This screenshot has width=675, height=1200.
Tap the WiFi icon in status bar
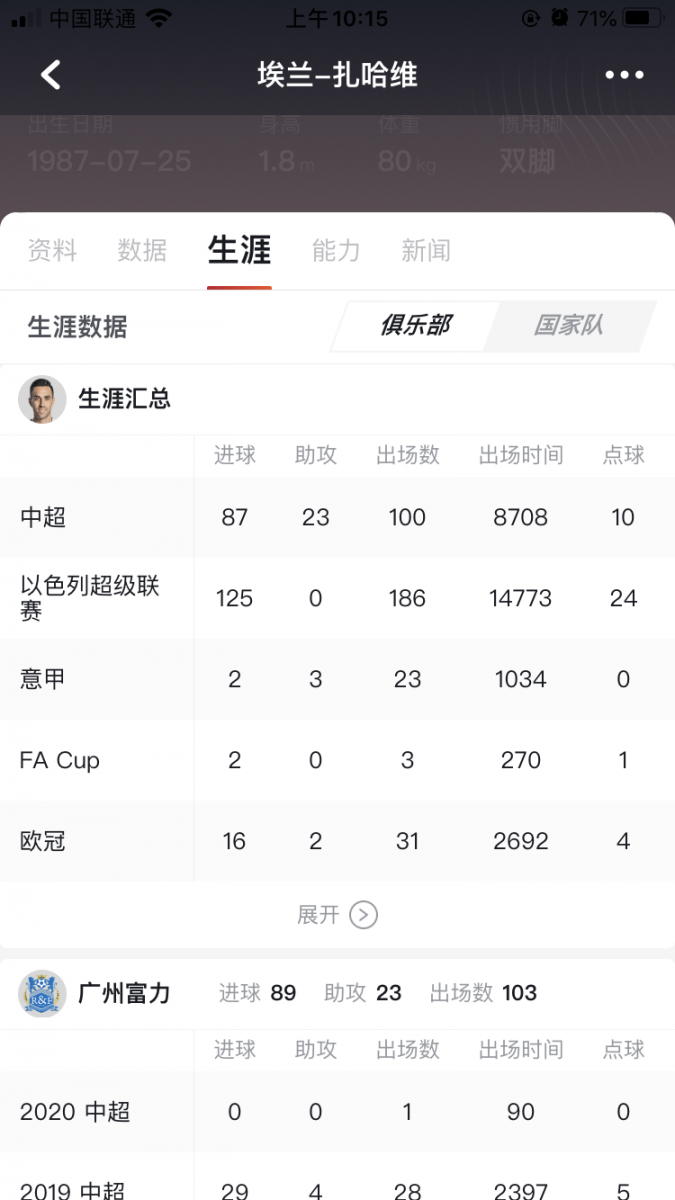pyautogui.click(x=158, y=18)
